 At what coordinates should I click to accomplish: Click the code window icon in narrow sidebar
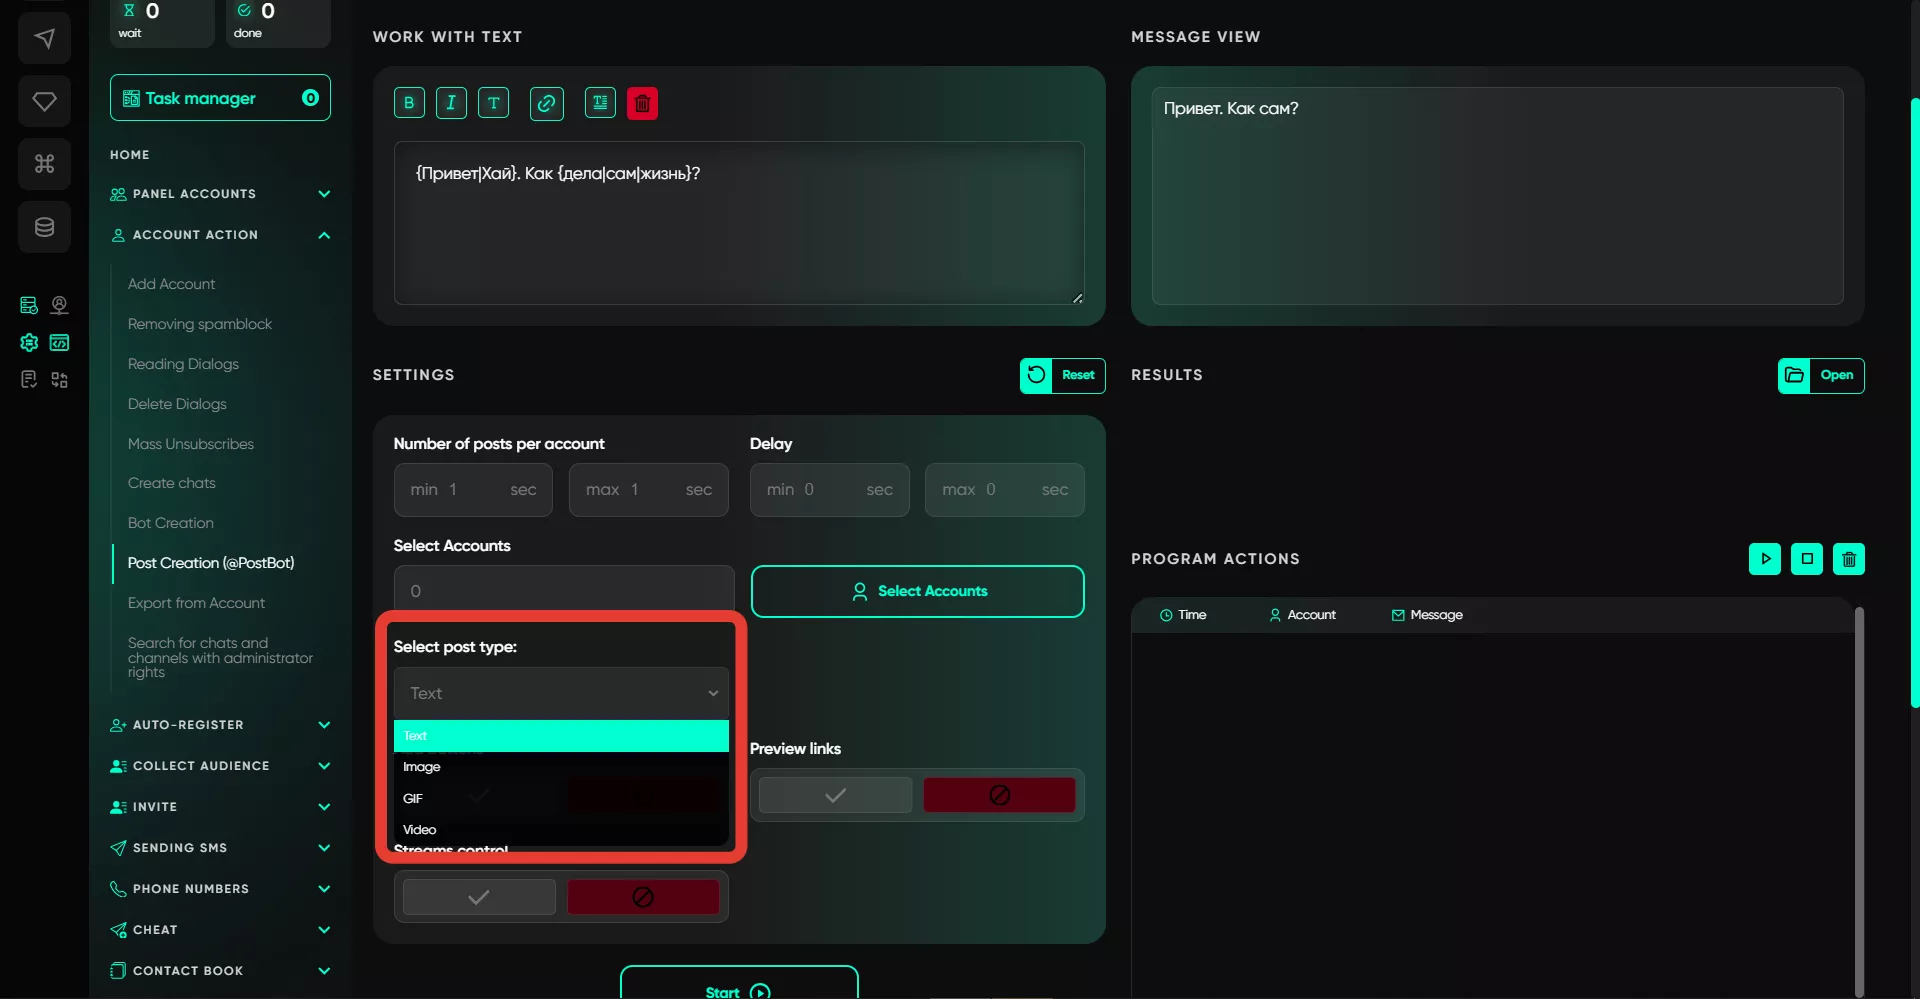coord(60,343)
